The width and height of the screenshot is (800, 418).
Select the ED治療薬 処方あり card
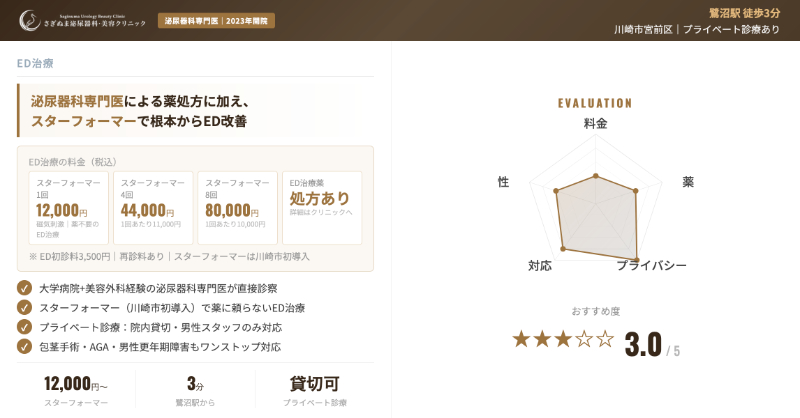coord(322,208)
